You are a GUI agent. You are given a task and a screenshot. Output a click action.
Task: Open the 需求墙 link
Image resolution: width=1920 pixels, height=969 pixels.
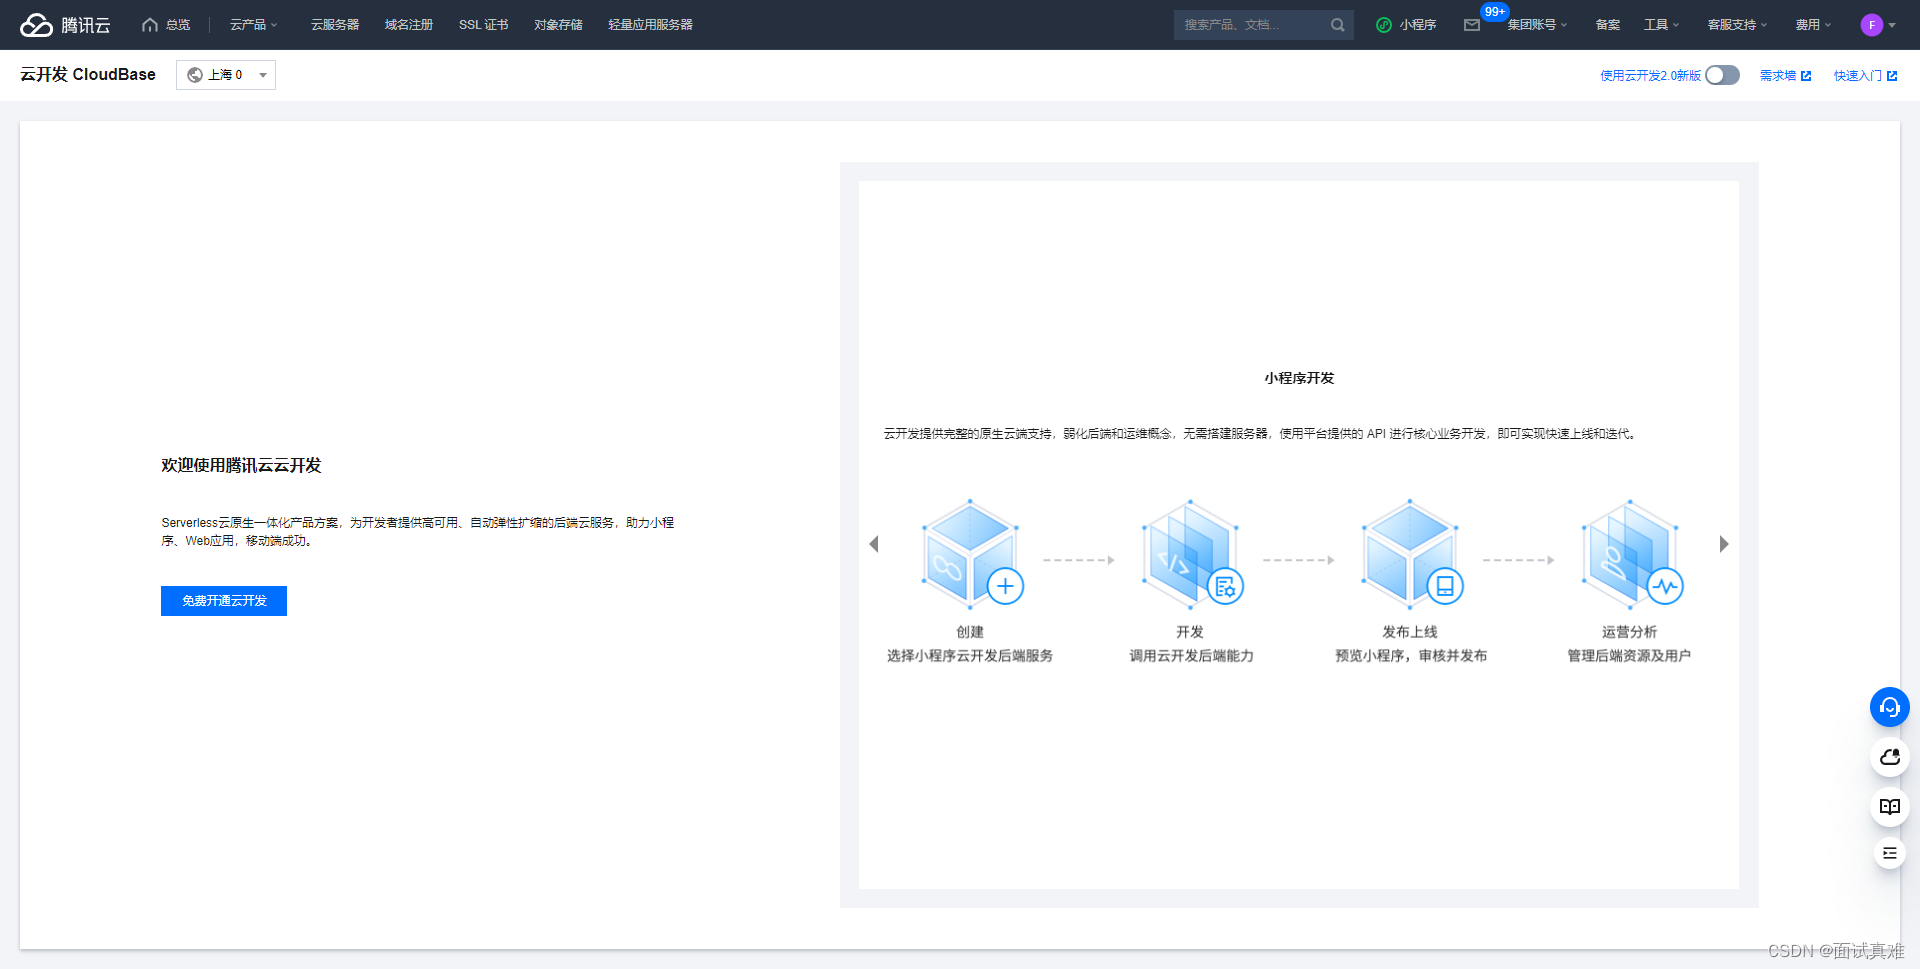pos(1785,76)
